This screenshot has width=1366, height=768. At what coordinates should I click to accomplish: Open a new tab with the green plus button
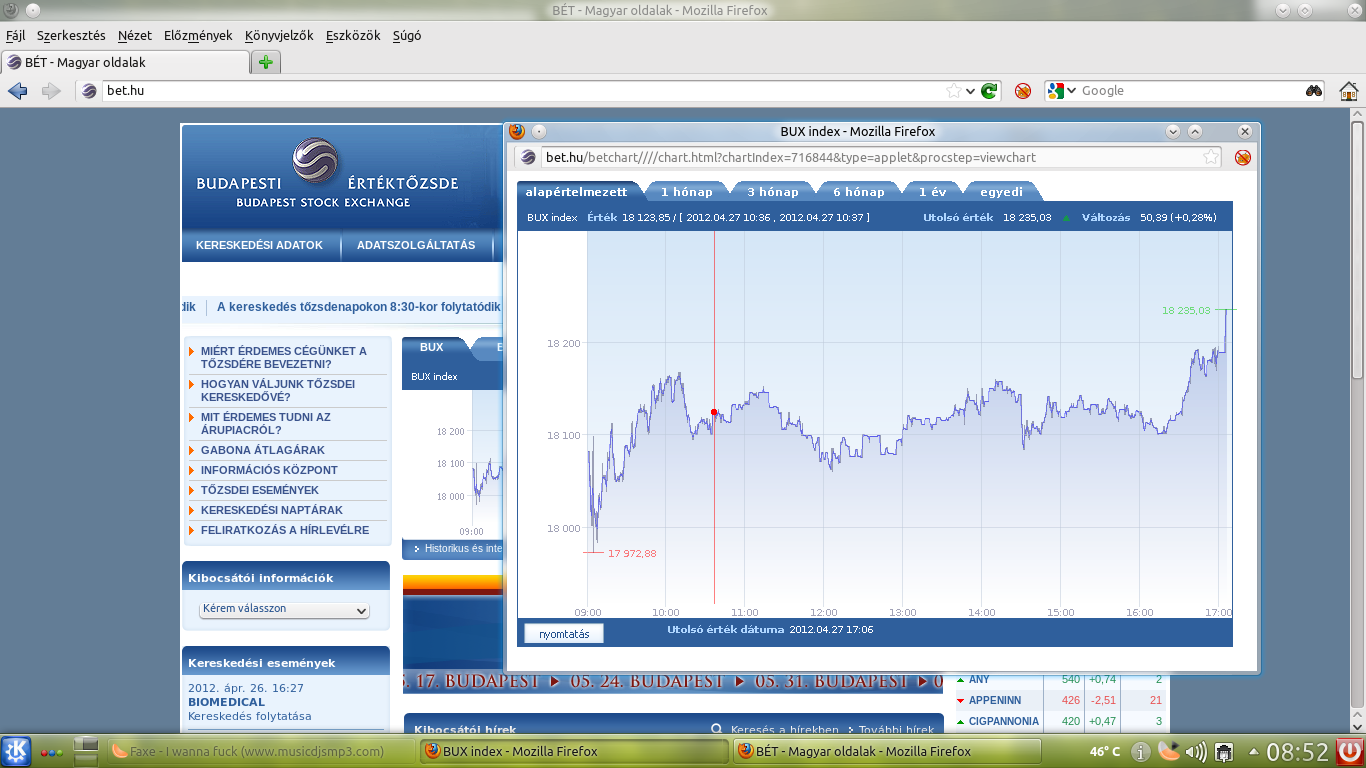[x=265, y=62]
